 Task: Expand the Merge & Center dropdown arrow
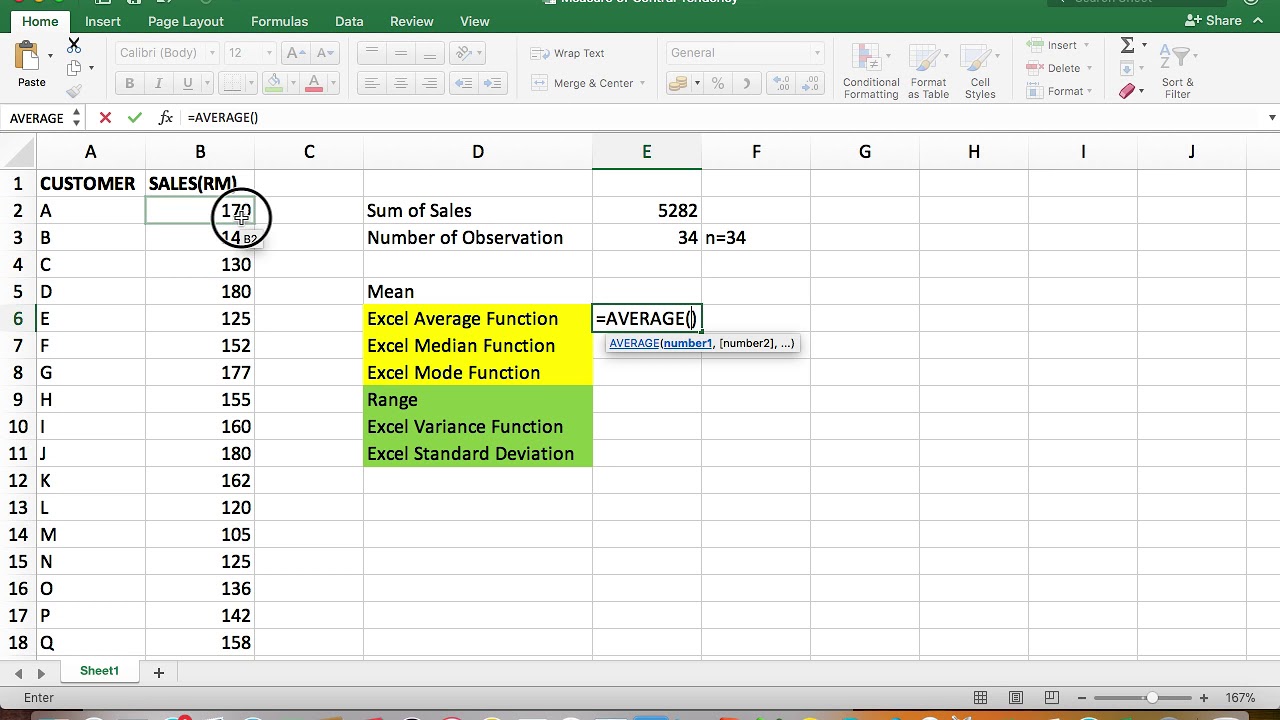[x=642, y=84]
